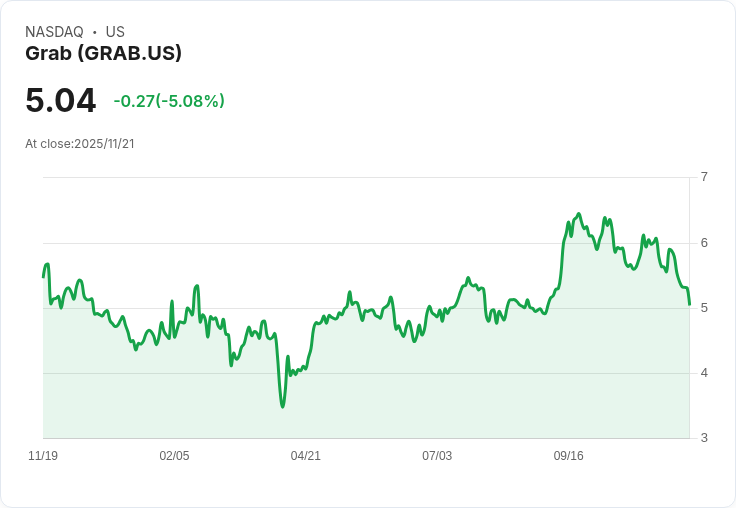Image resolution: width=736 pixels, height=508 pixels.
Task: Click the -0.27(-5.08%) price change text
Action: pos(169,101)
